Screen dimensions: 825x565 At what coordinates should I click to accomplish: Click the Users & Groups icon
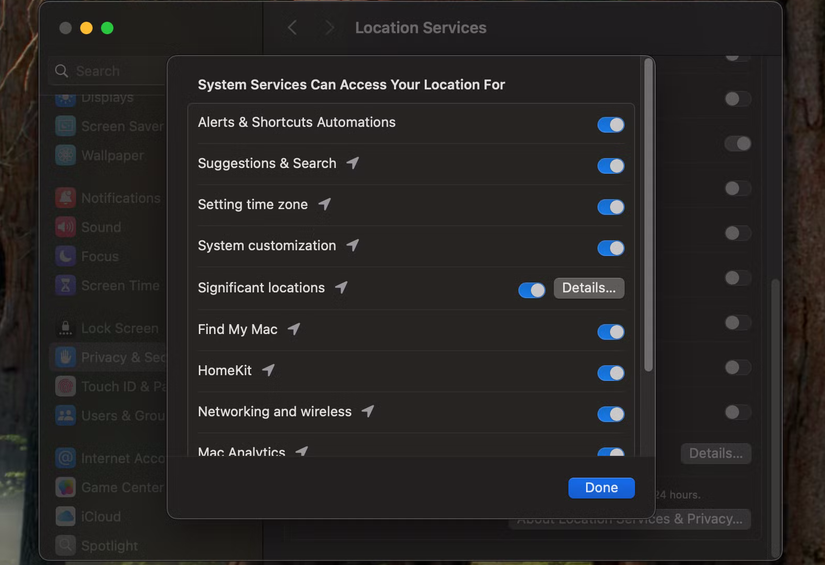[x=65, y=416]
